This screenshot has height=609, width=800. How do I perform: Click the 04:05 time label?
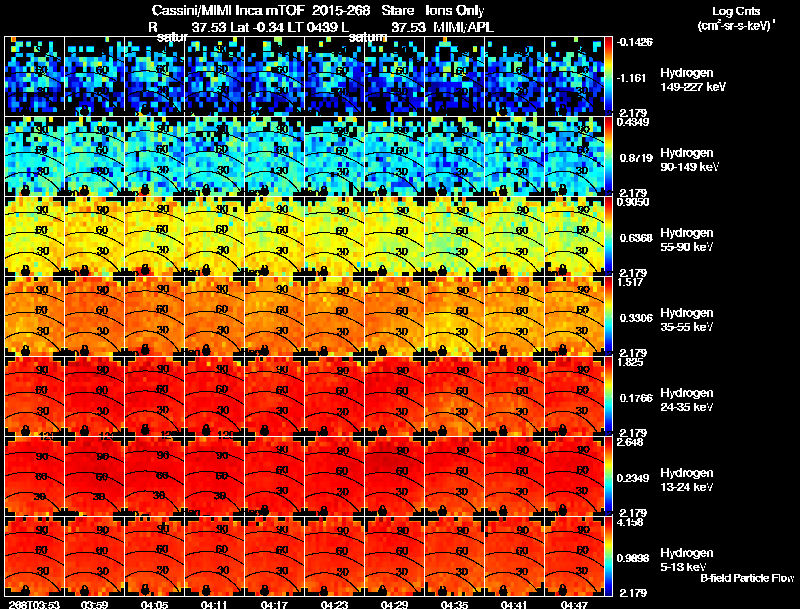coord(155,604)
